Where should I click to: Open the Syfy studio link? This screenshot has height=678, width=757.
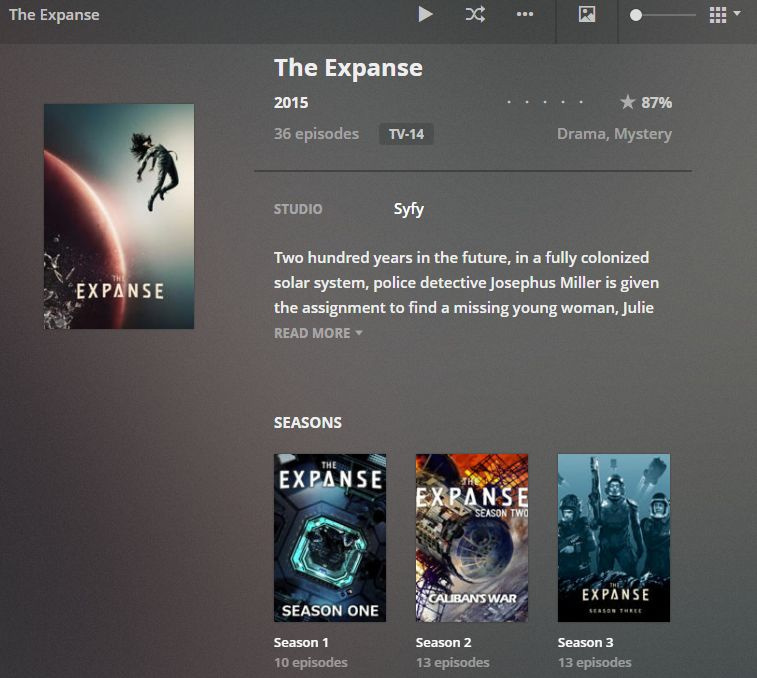tap(408, 209)
